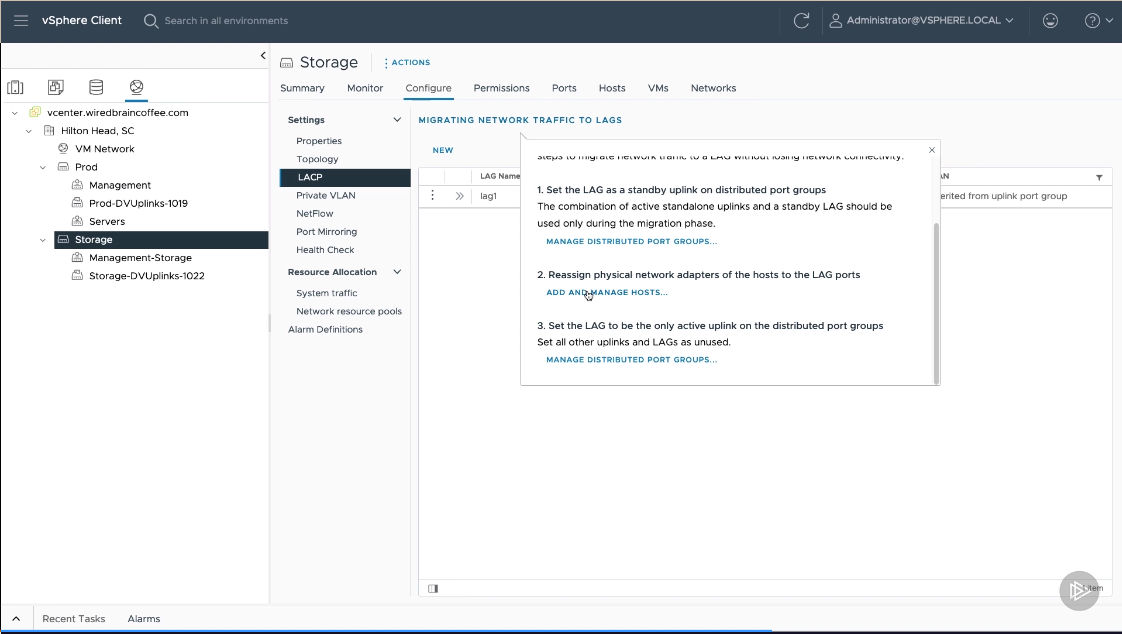Image resolution: width=1122 pixels, height=634 pixels.
Task: Switch to Storage inventory view icon
Action: click(96, 88)
